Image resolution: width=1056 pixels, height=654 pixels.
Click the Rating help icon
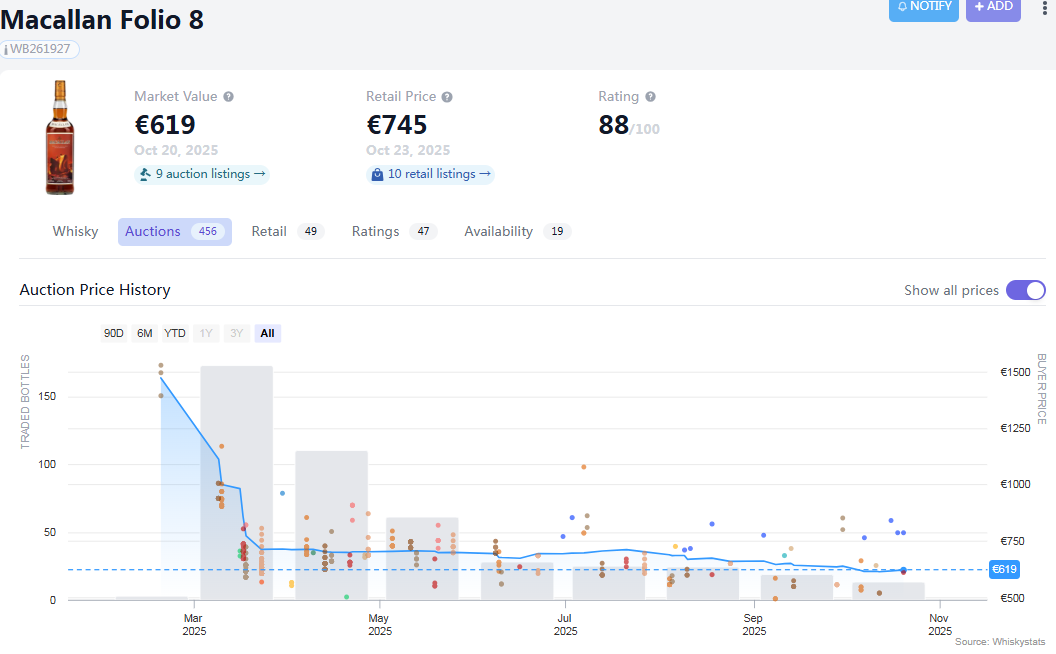point(651,97)
